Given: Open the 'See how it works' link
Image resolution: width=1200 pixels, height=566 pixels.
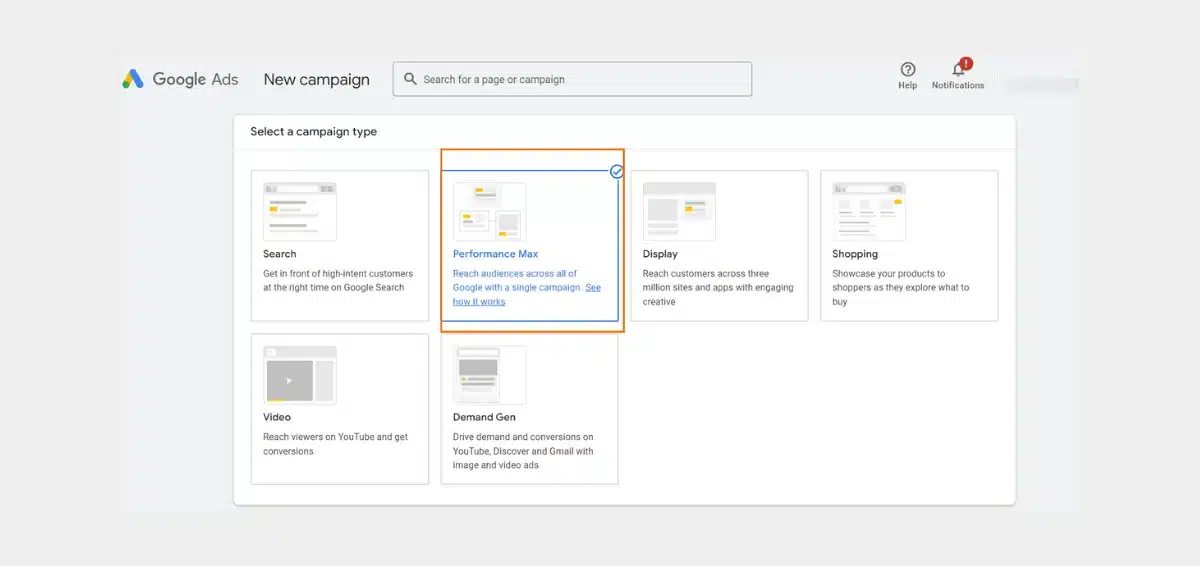Looking at the screenshot, I should point(527,294).
